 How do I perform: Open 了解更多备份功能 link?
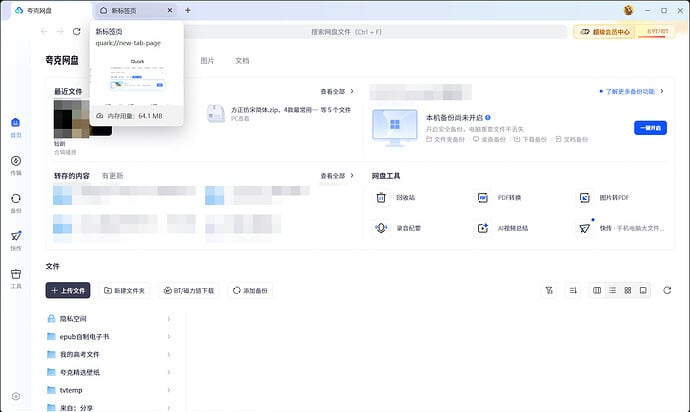point(631,92)
